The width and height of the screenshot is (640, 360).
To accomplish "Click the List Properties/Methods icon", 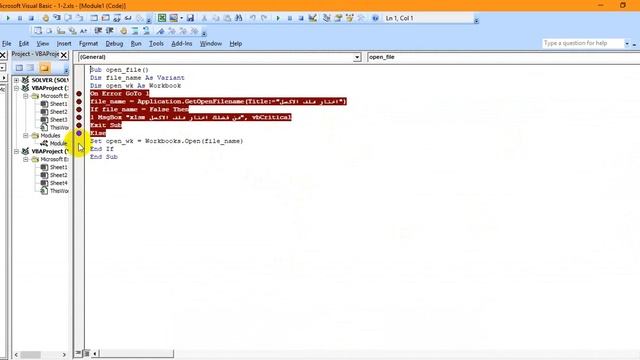I will click(38, 31).
